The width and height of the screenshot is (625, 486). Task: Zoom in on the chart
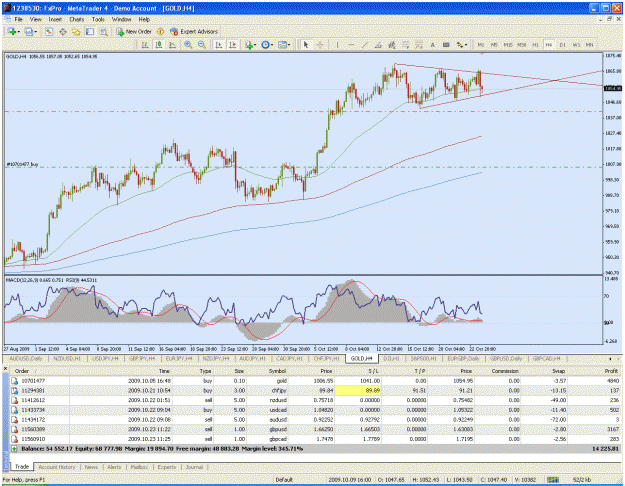188,45
